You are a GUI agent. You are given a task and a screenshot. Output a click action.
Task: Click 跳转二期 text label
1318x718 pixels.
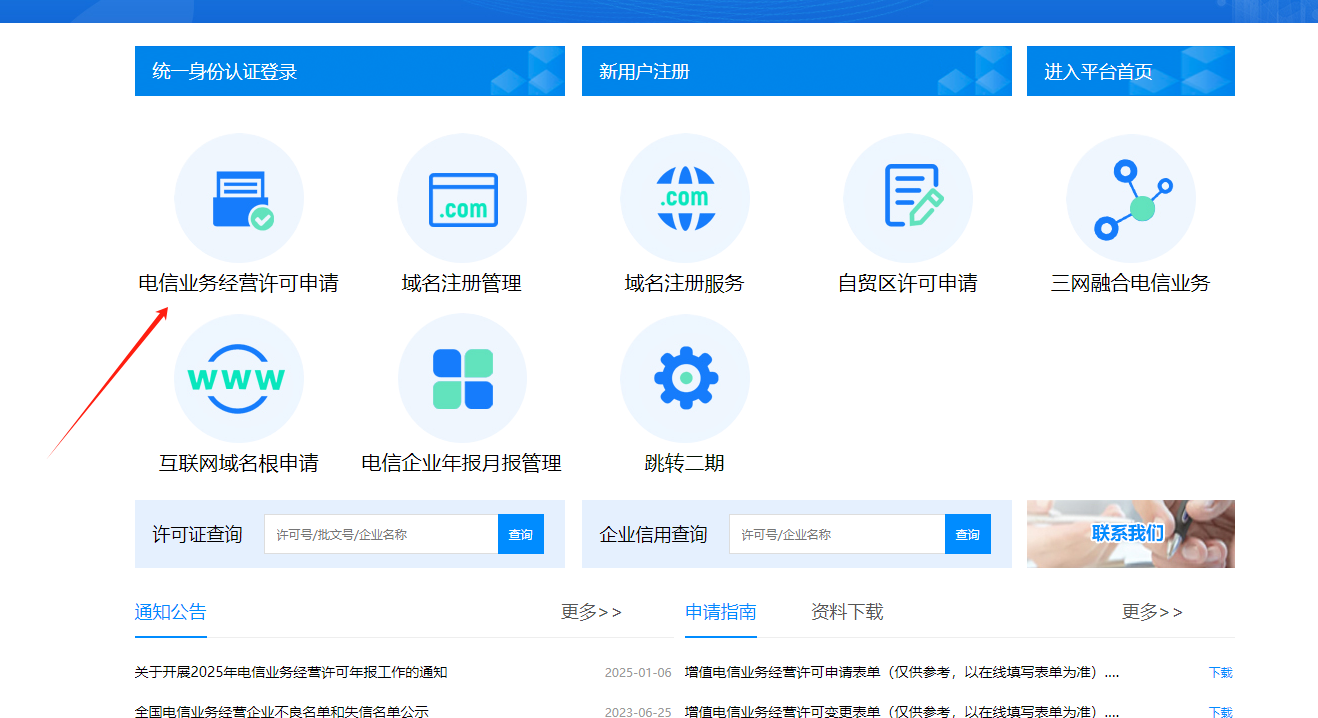pyautogui.click(x=685, y=464)
